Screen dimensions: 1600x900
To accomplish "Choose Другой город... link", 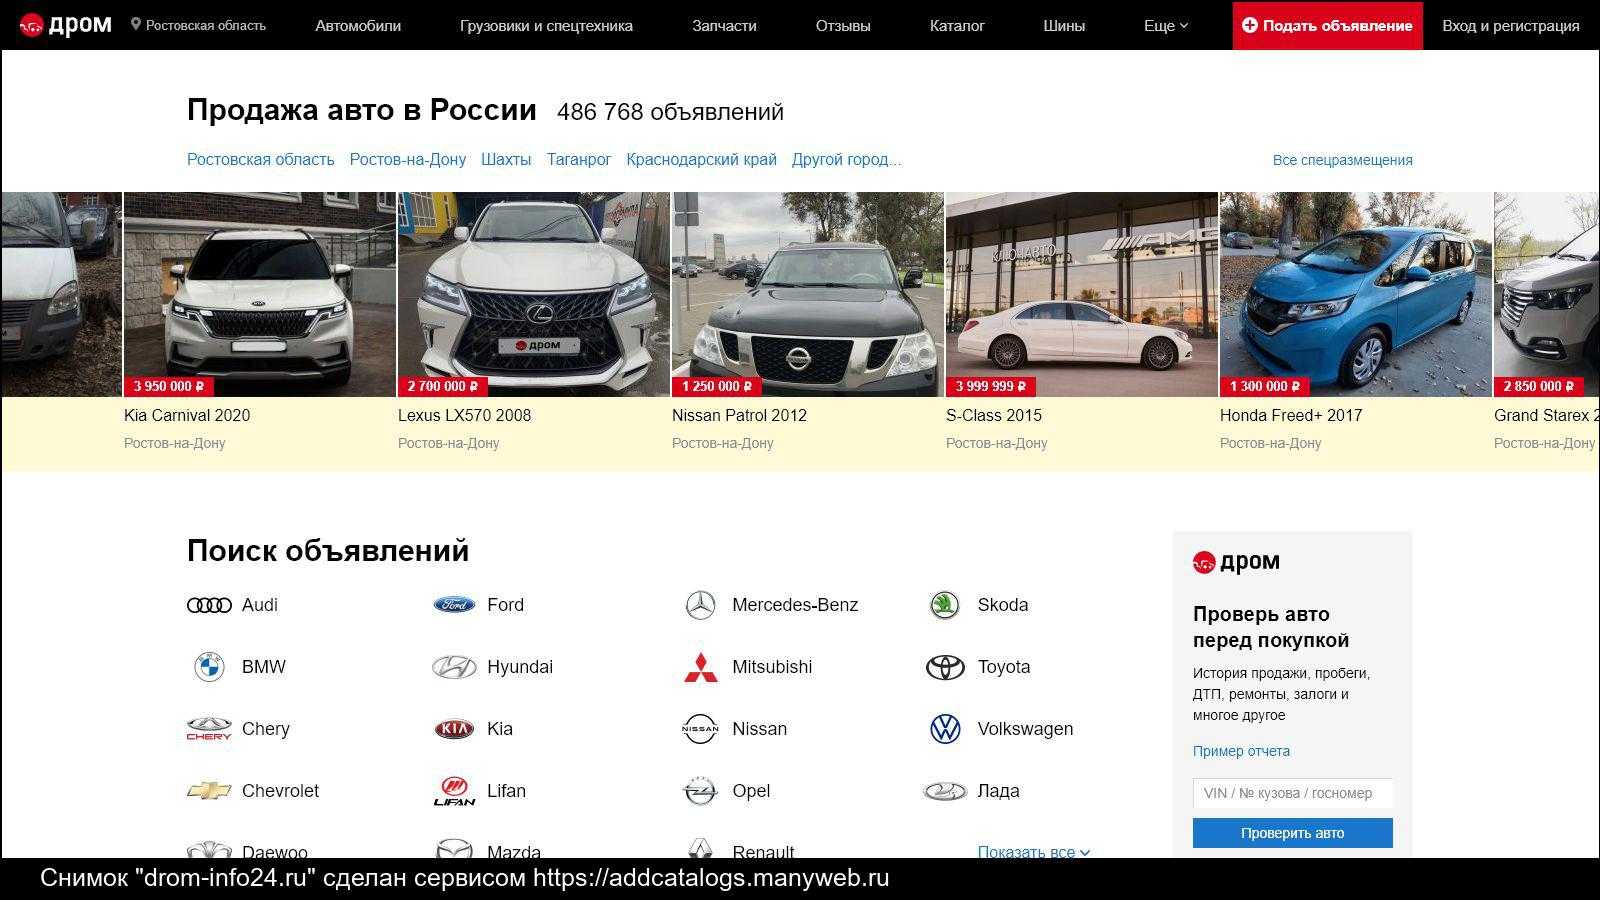I will [x=846, y=160].
